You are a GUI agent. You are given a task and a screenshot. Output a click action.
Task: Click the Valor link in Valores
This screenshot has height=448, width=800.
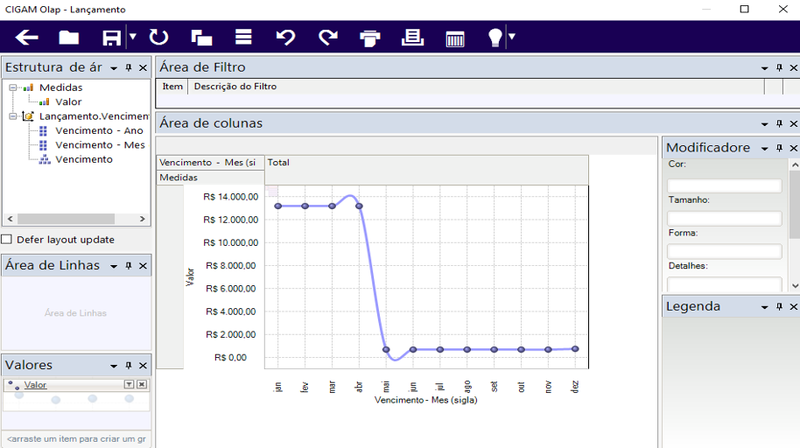[x=35, y=385]
